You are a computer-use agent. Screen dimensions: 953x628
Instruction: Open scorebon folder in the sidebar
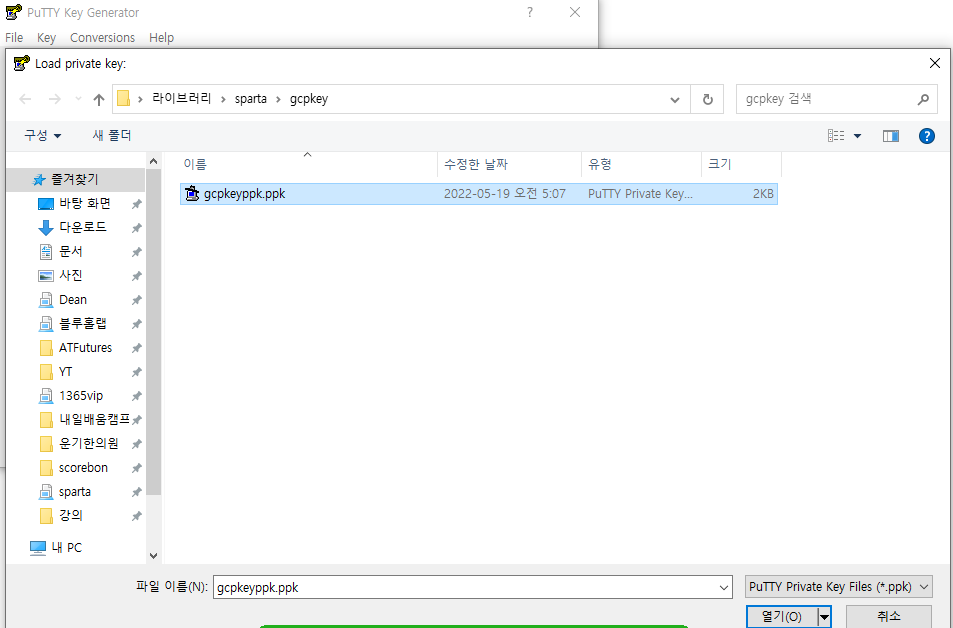click(x=83, y=468)
